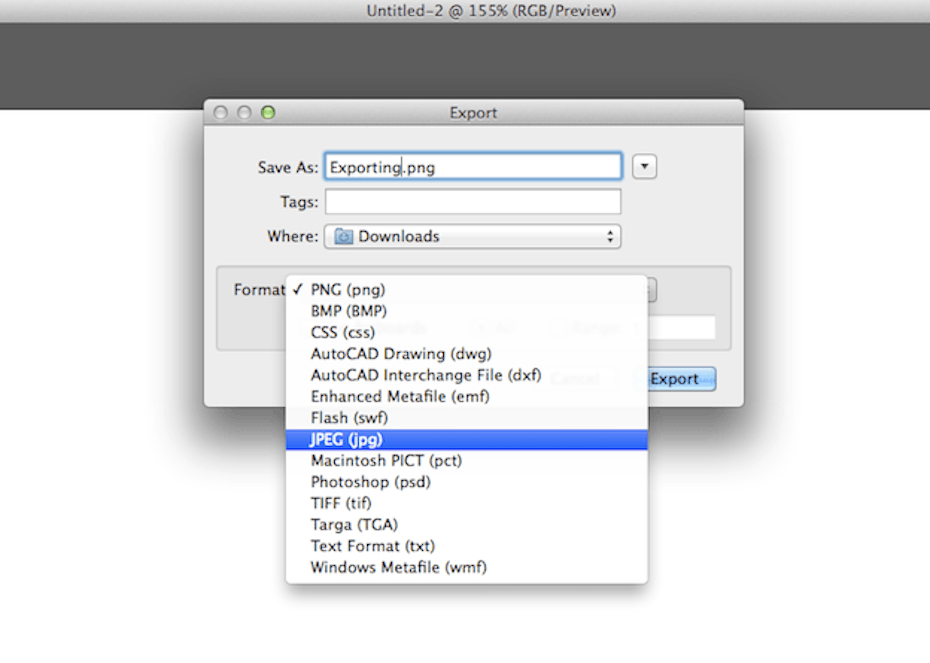Select Enhanced Metafile (emf) option
Screen dimensions: 930x663
point(400,397)
